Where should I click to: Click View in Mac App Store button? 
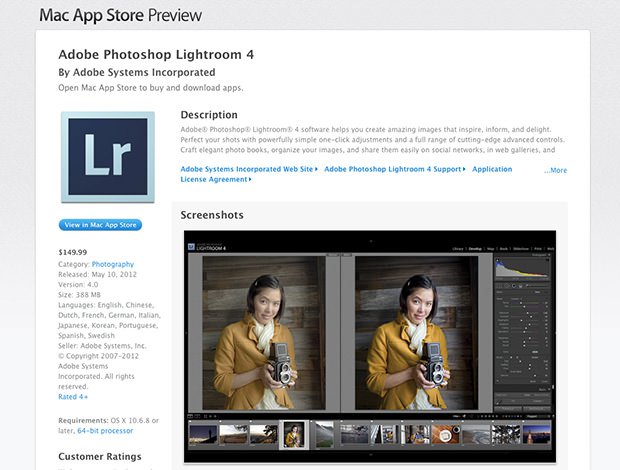pos(100,225)
